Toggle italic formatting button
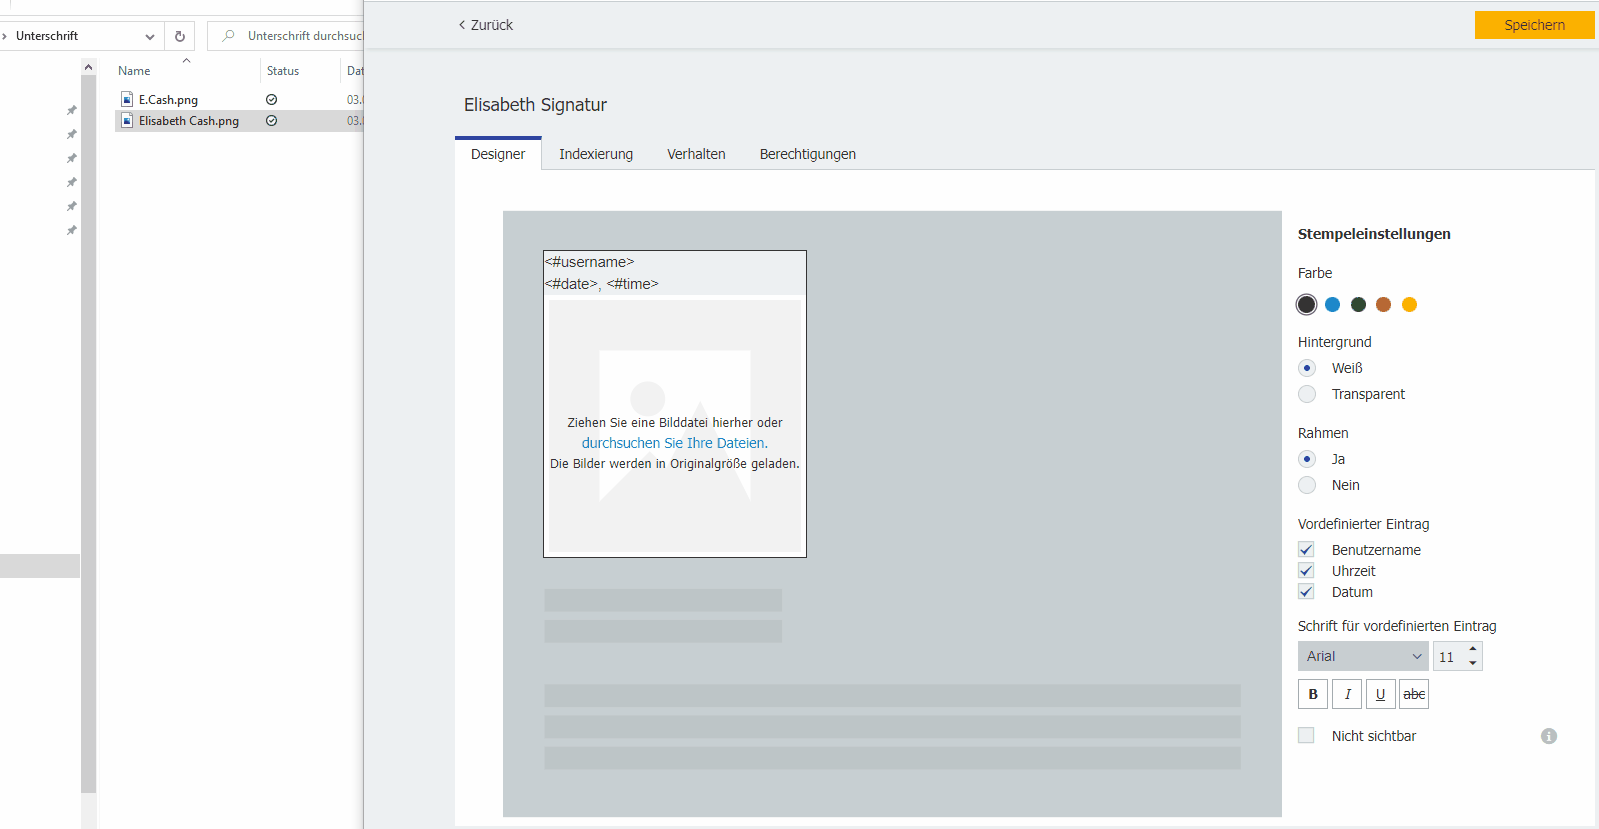Screen dimensions: 1599x829 click(1347, 694)
